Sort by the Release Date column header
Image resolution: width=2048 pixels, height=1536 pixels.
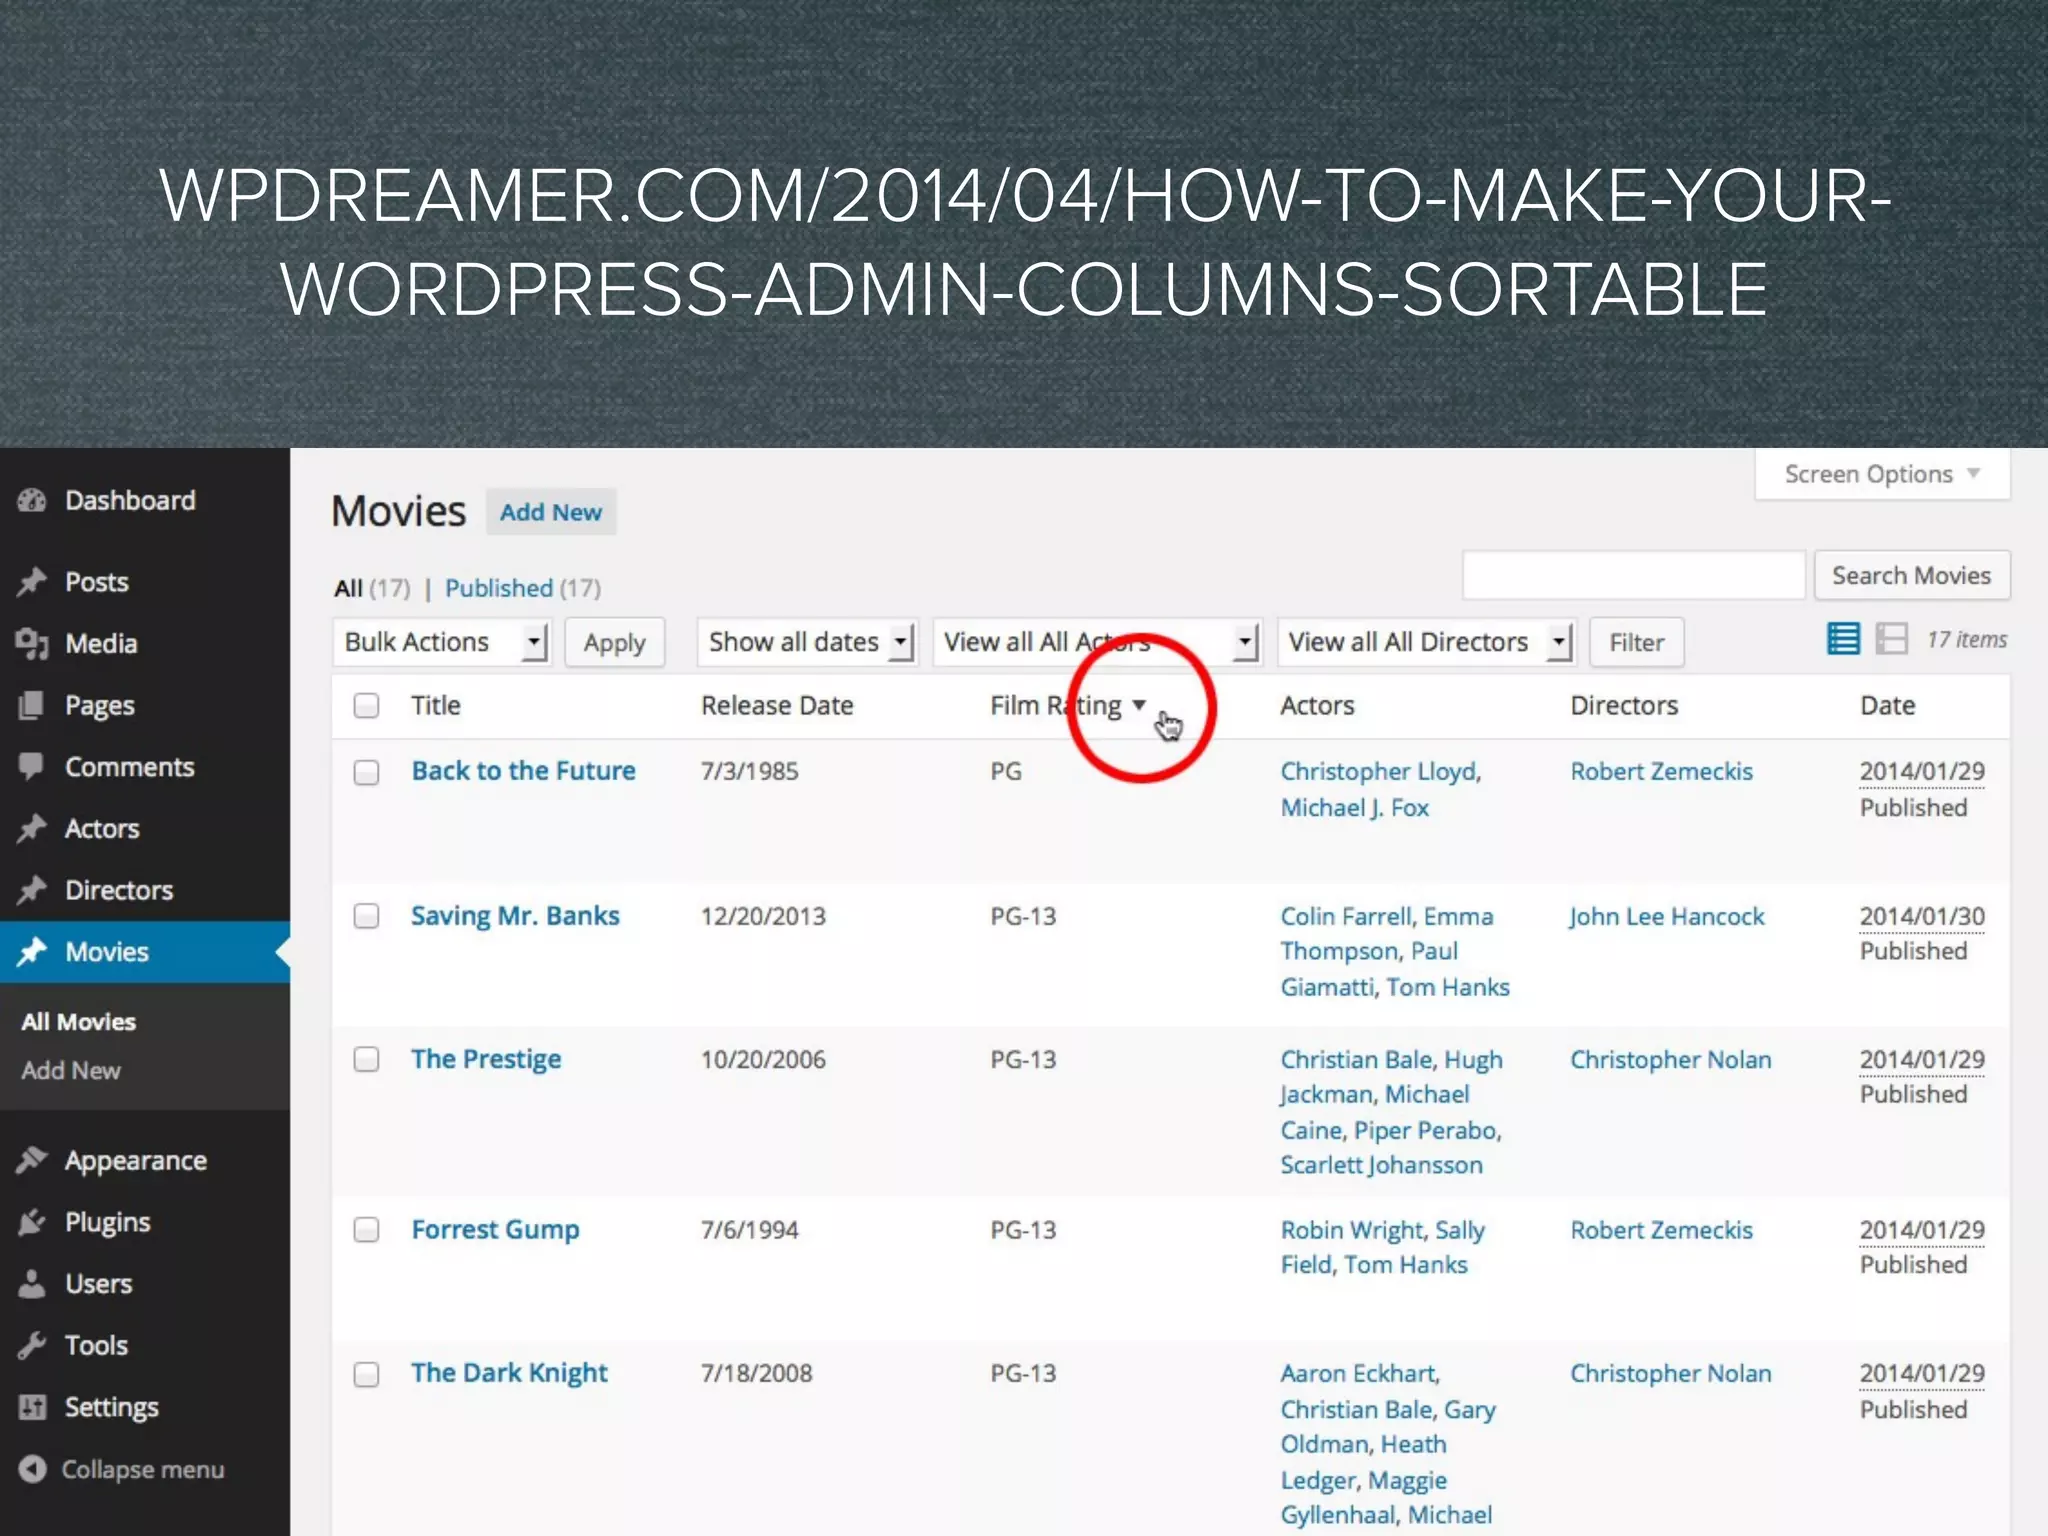(777, 705)
